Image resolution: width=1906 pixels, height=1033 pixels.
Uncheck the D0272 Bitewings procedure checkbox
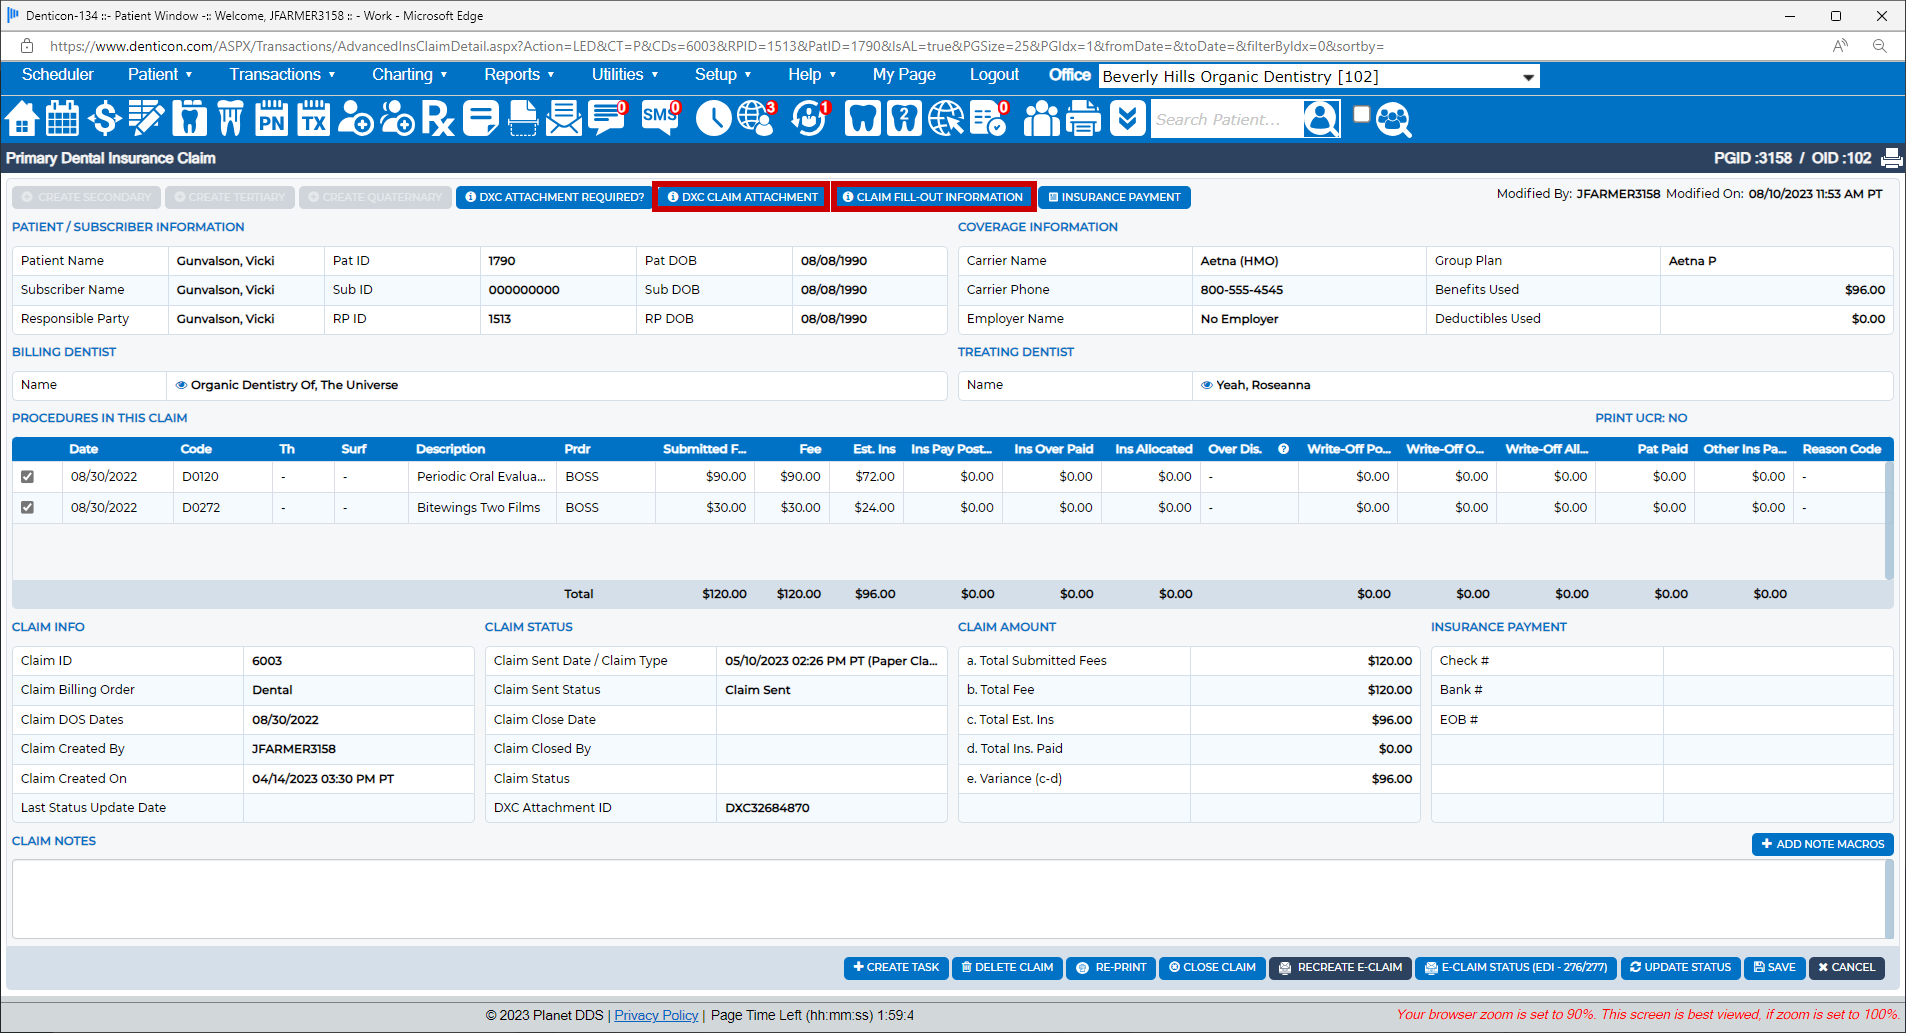(x=27, y=508)
